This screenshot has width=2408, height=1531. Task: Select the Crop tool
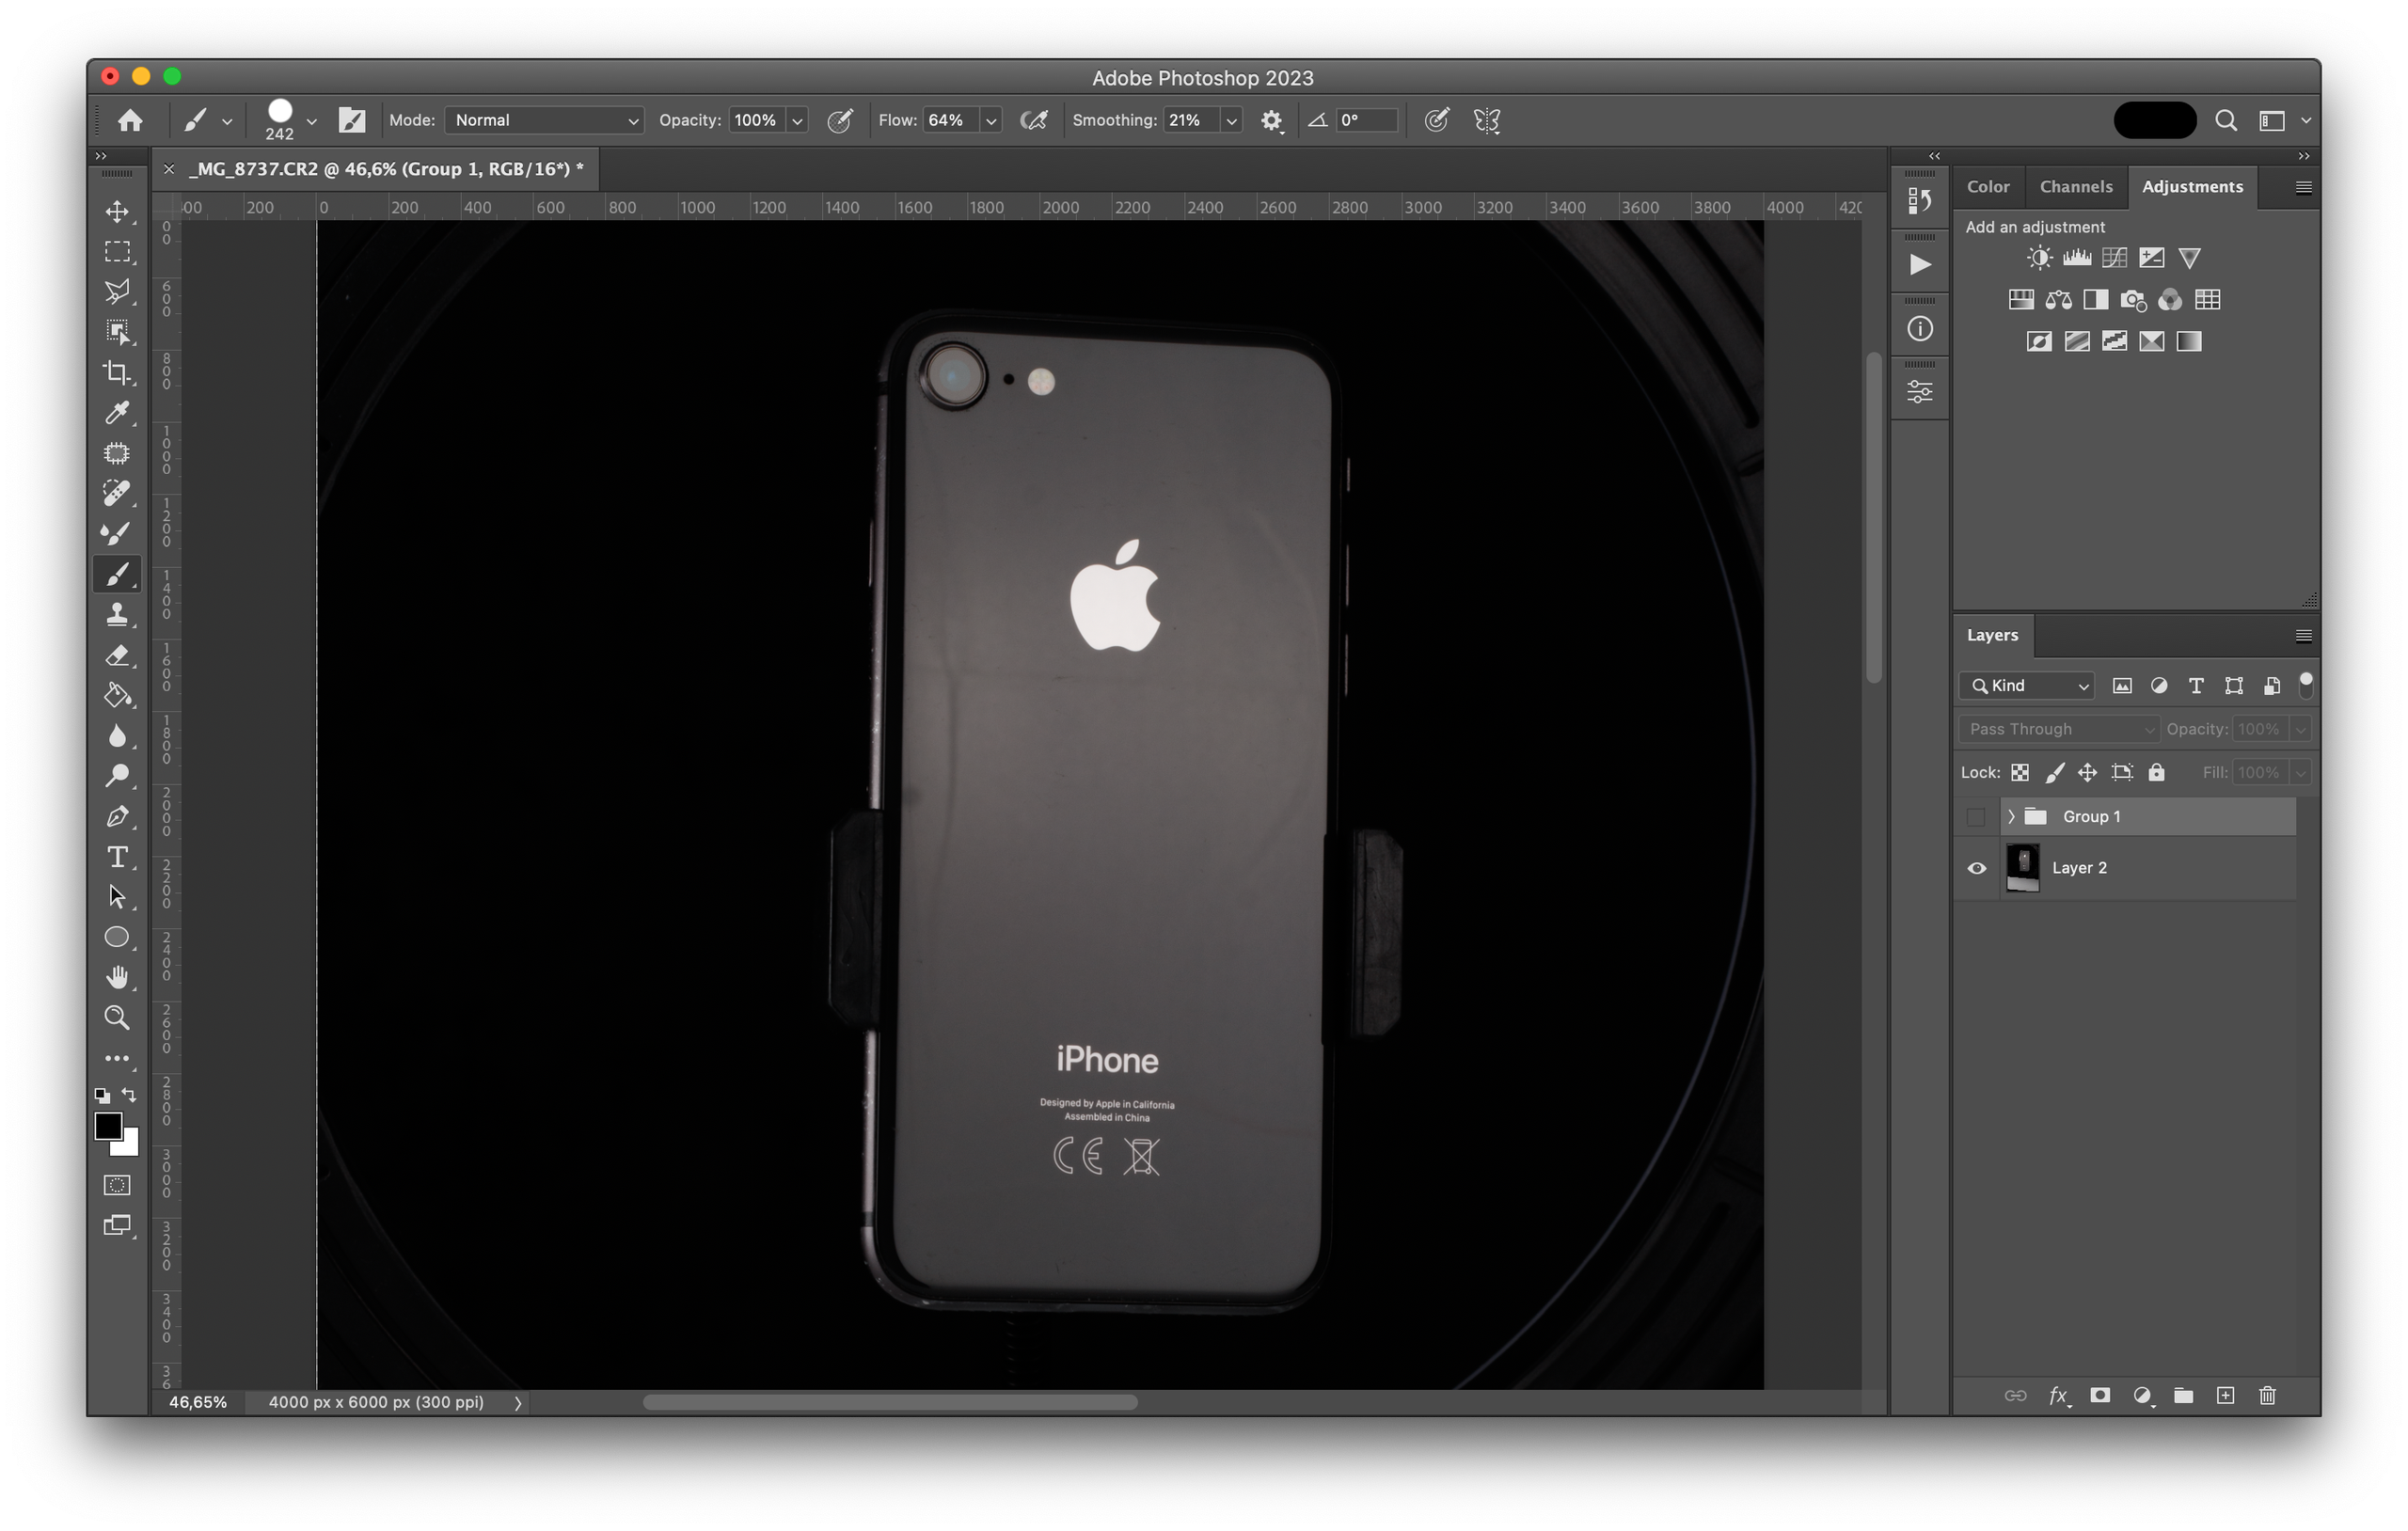[117, 372]
